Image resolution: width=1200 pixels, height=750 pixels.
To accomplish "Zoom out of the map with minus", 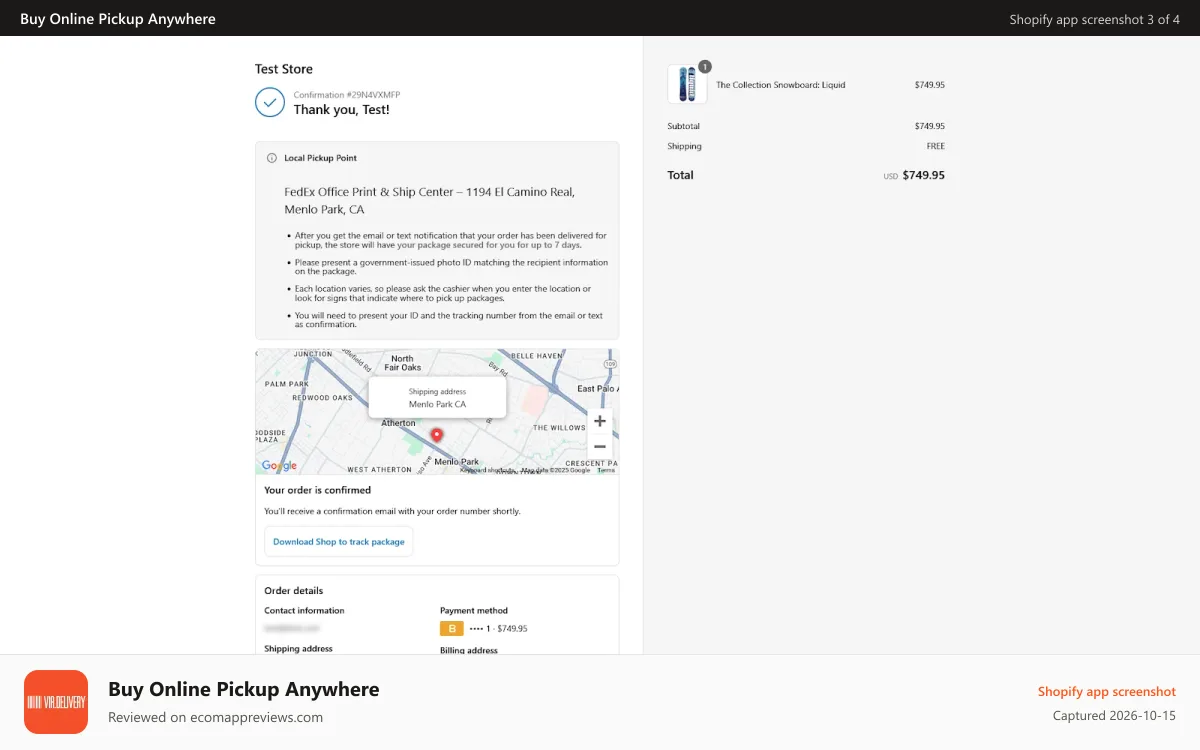I will coord(600,446).
